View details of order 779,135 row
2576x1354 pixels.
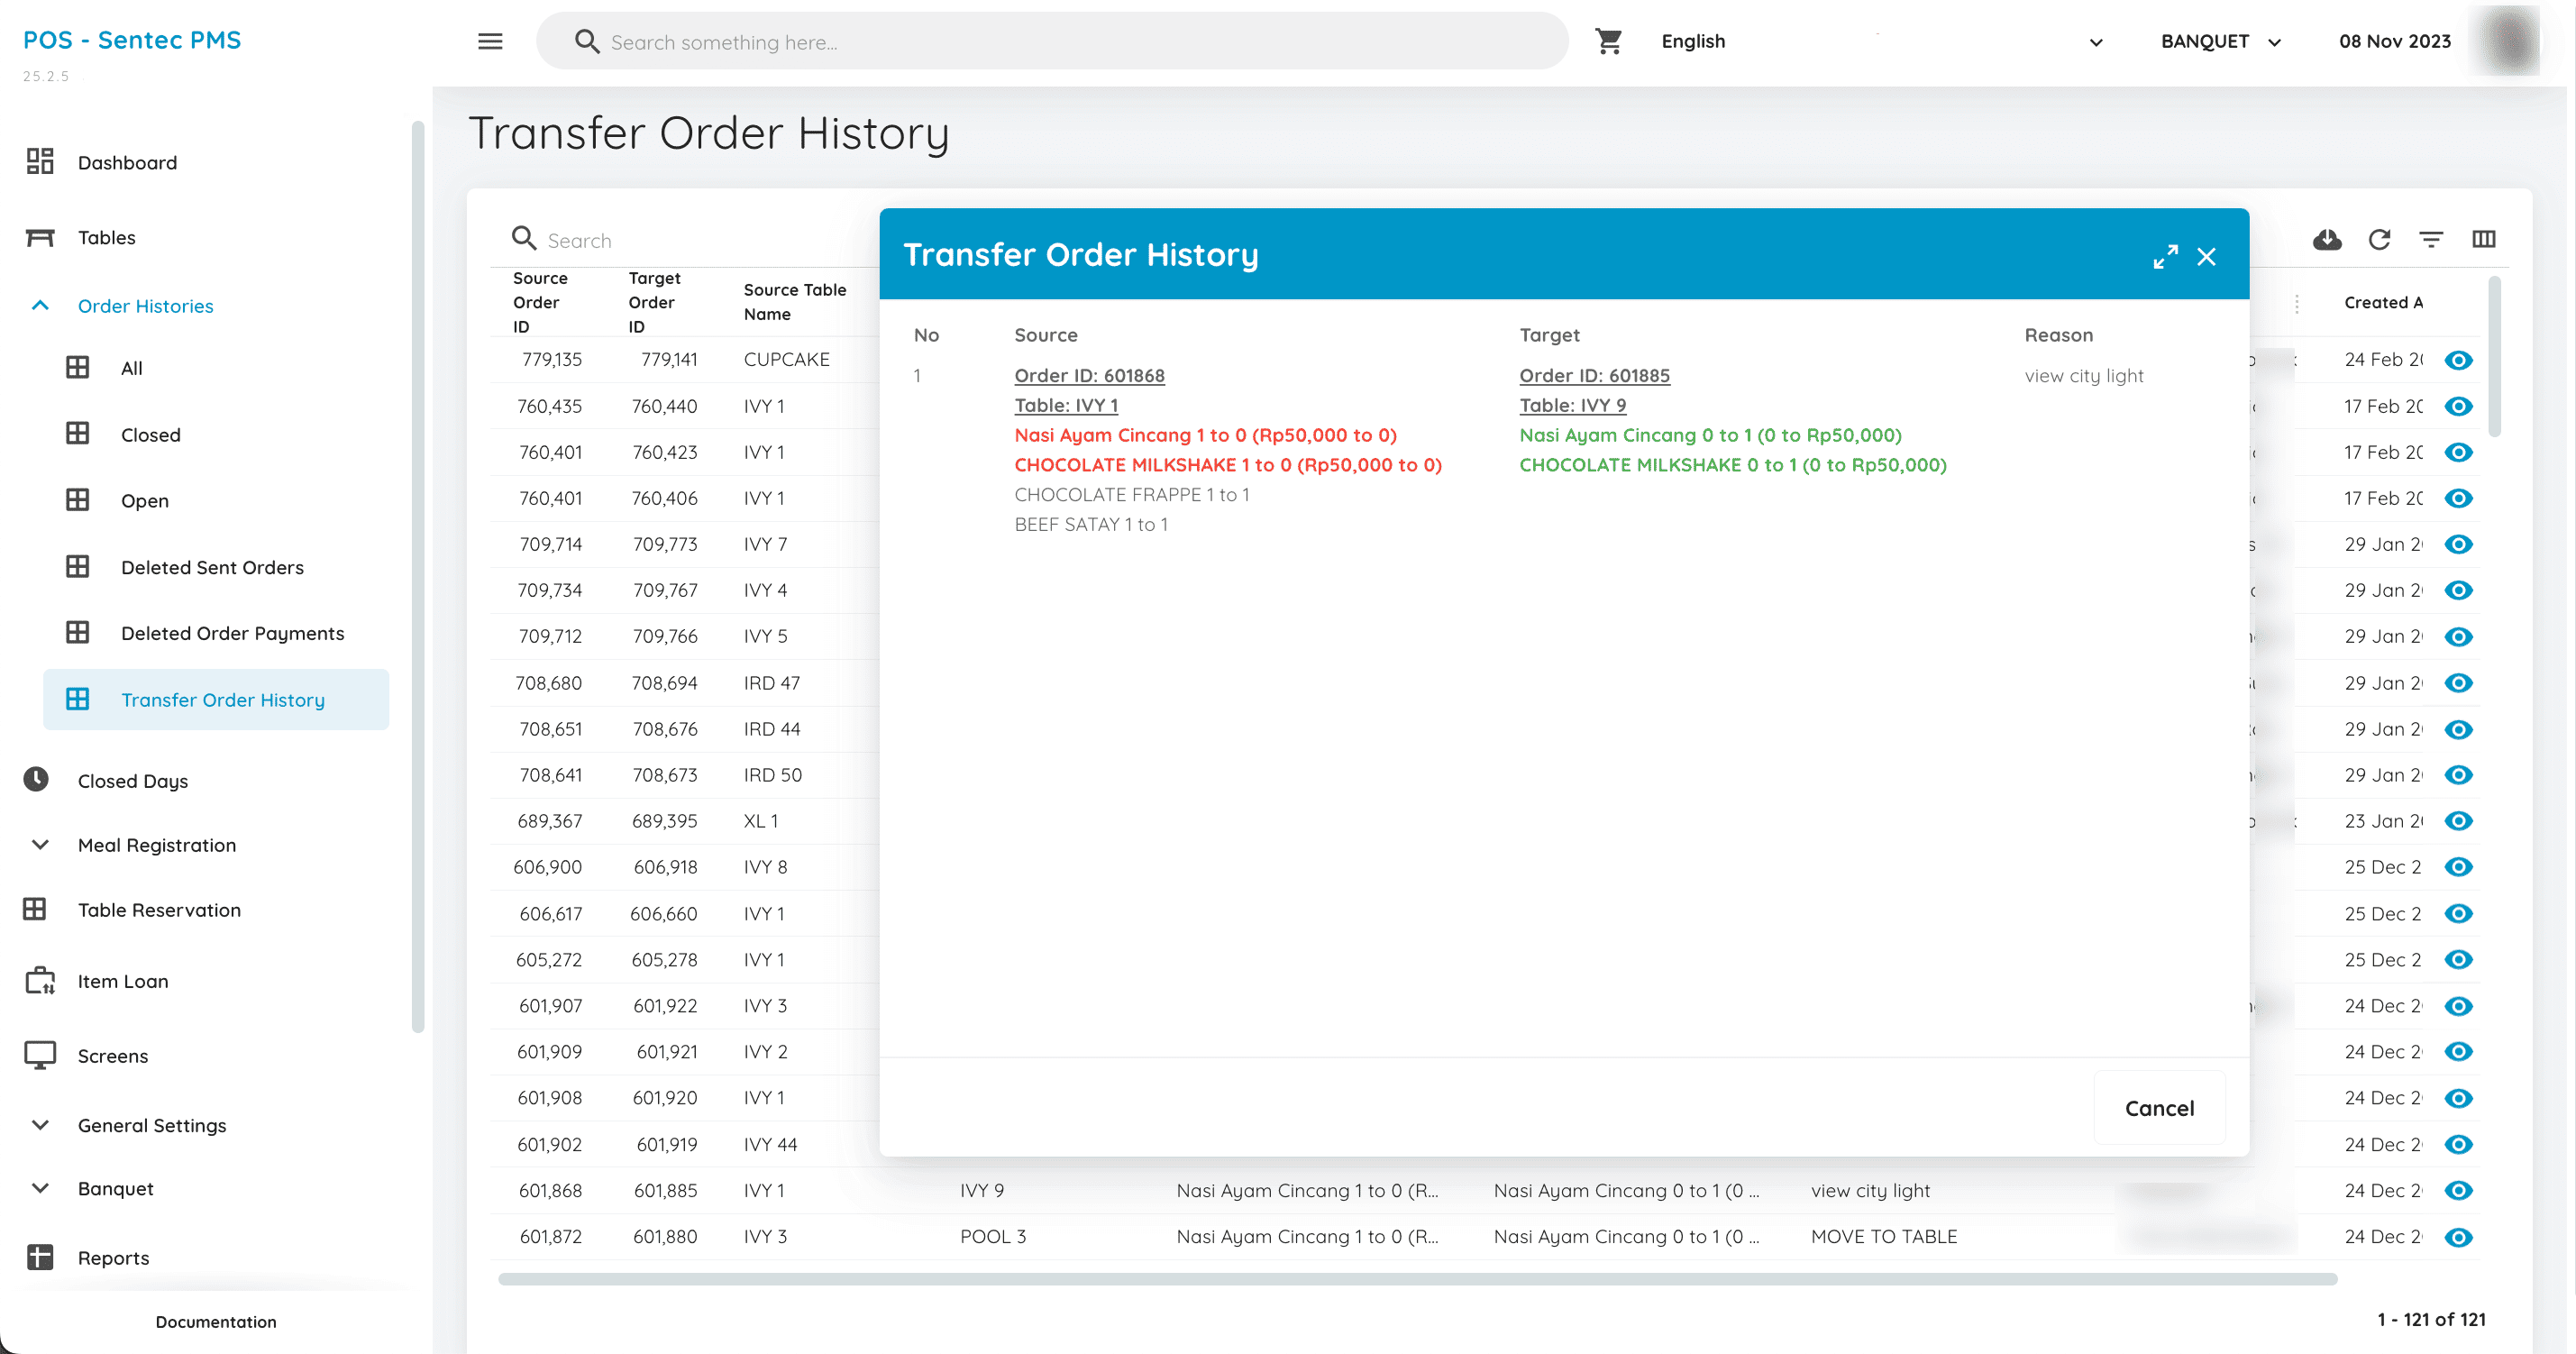pos(2458,360)
